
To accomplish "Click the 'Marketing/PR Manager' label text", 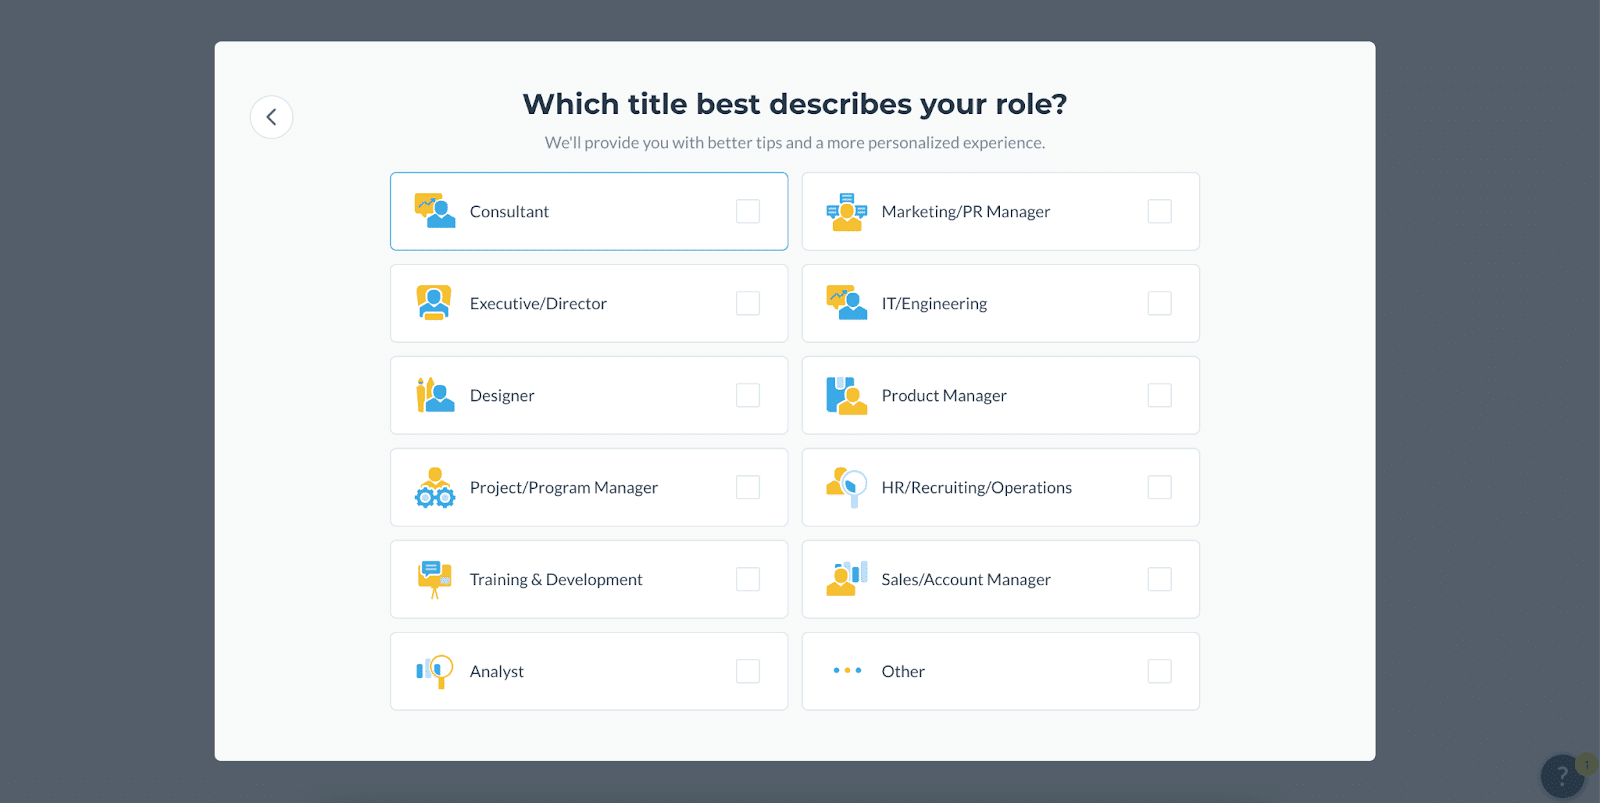I will [x=966, y=212].
